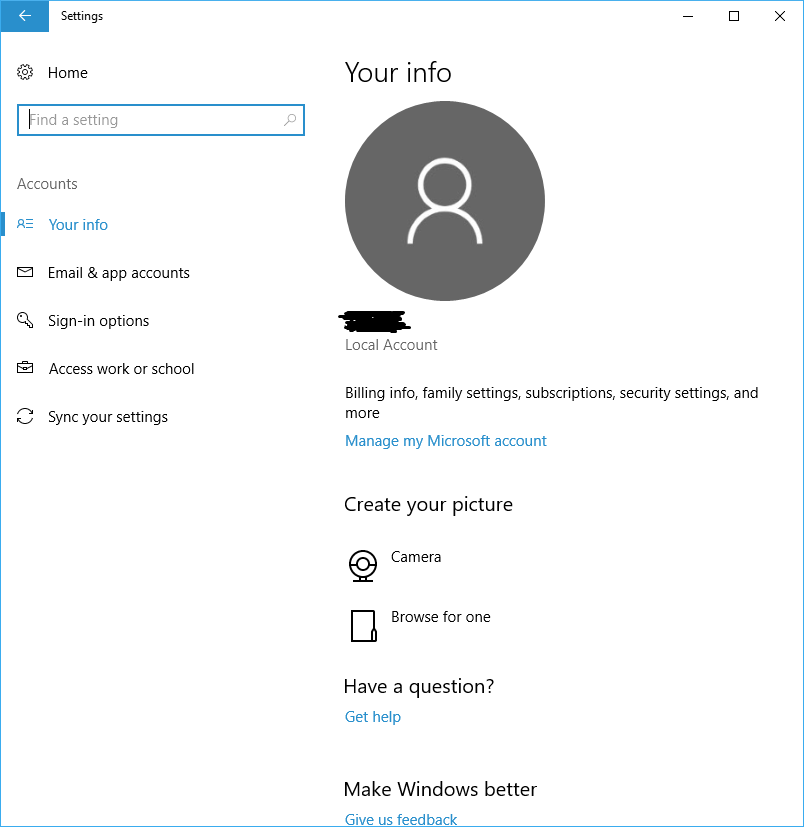Screen dimensions: 804x827
Task: Open Access work or school
Action: [x=121, y=369]
